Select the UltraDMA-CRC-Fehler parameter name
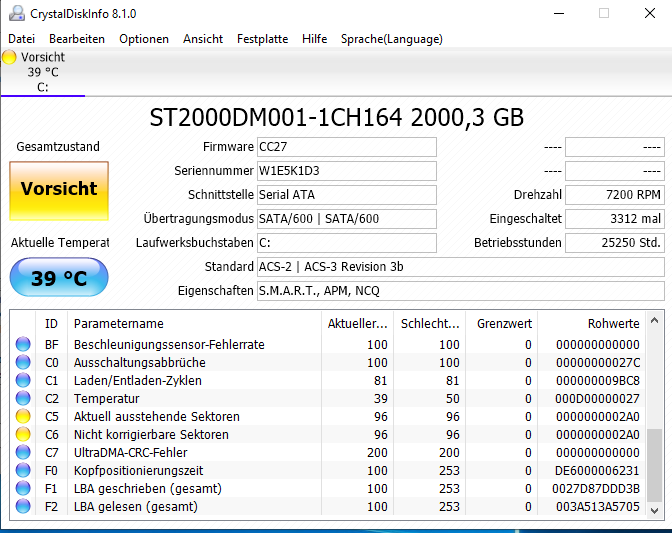Image resolution: width=672 pixels, height=533 pixels. pyautogui.click(x=130, y=452)
